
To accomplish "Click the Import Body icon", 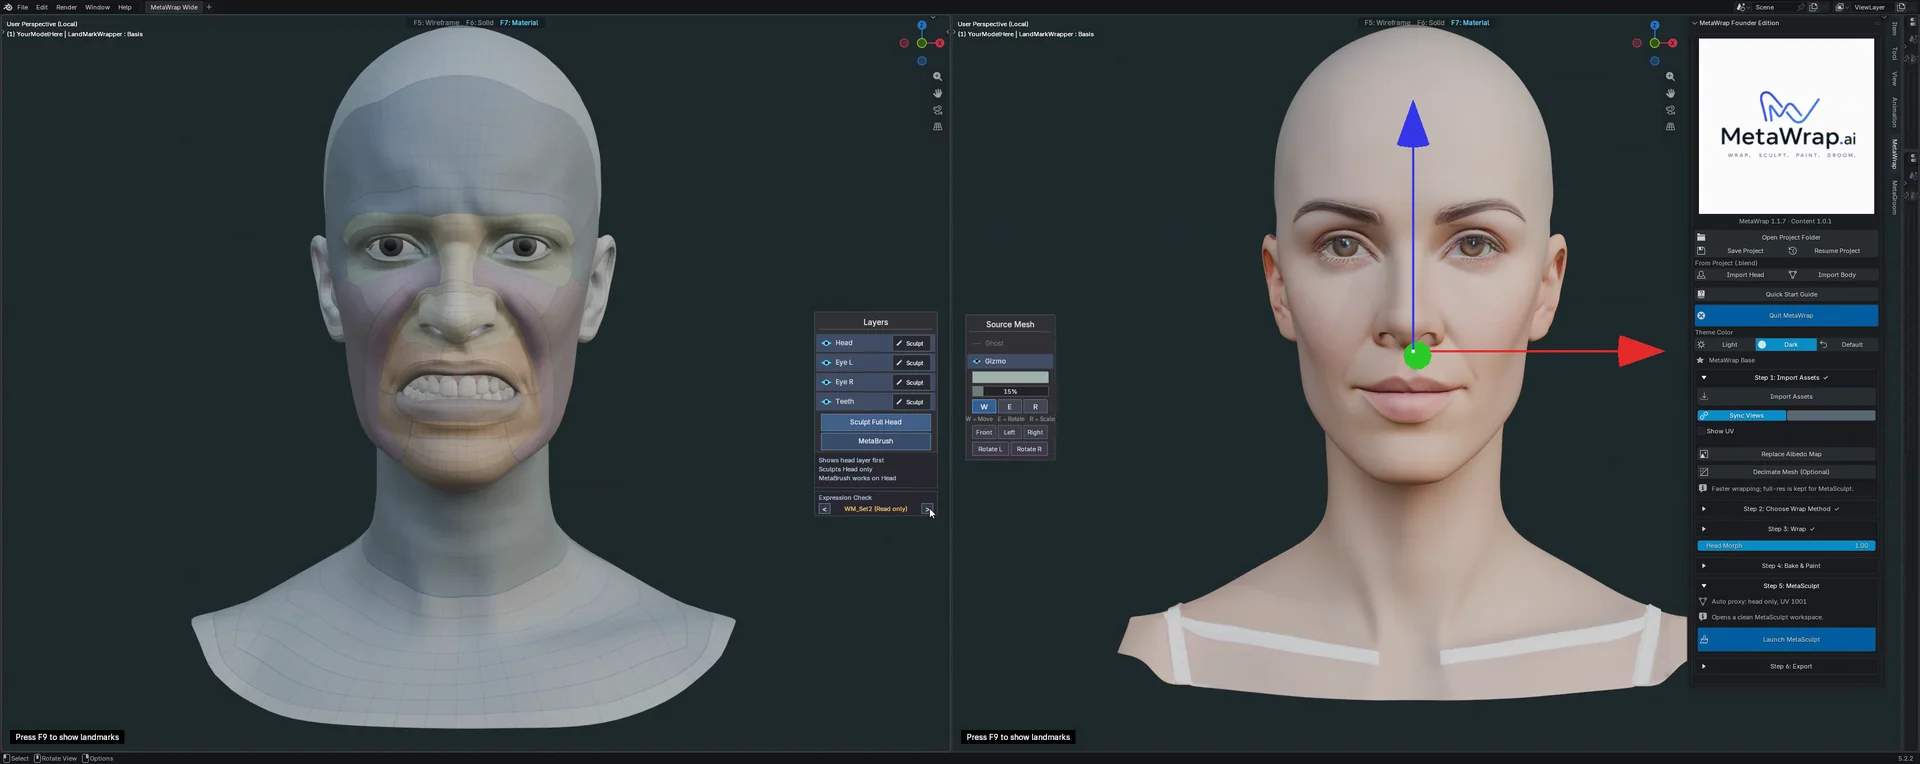I will [1792, 275].
